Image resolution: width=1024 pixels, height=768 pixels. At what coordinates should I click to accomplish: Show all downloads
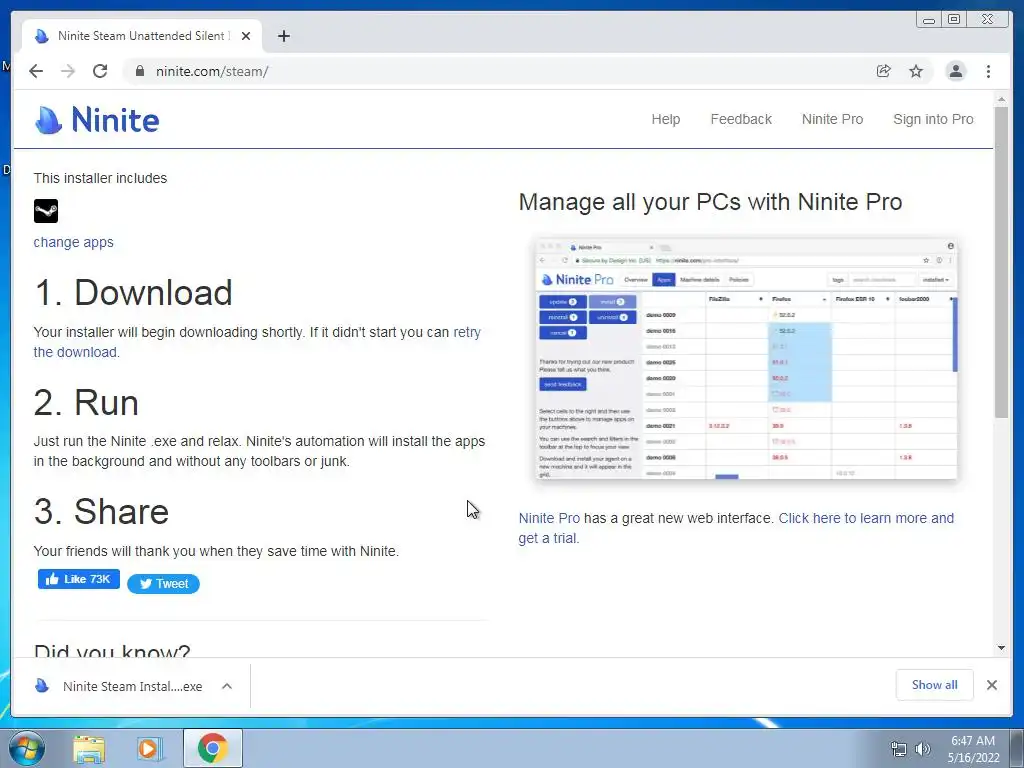[935, 684]
